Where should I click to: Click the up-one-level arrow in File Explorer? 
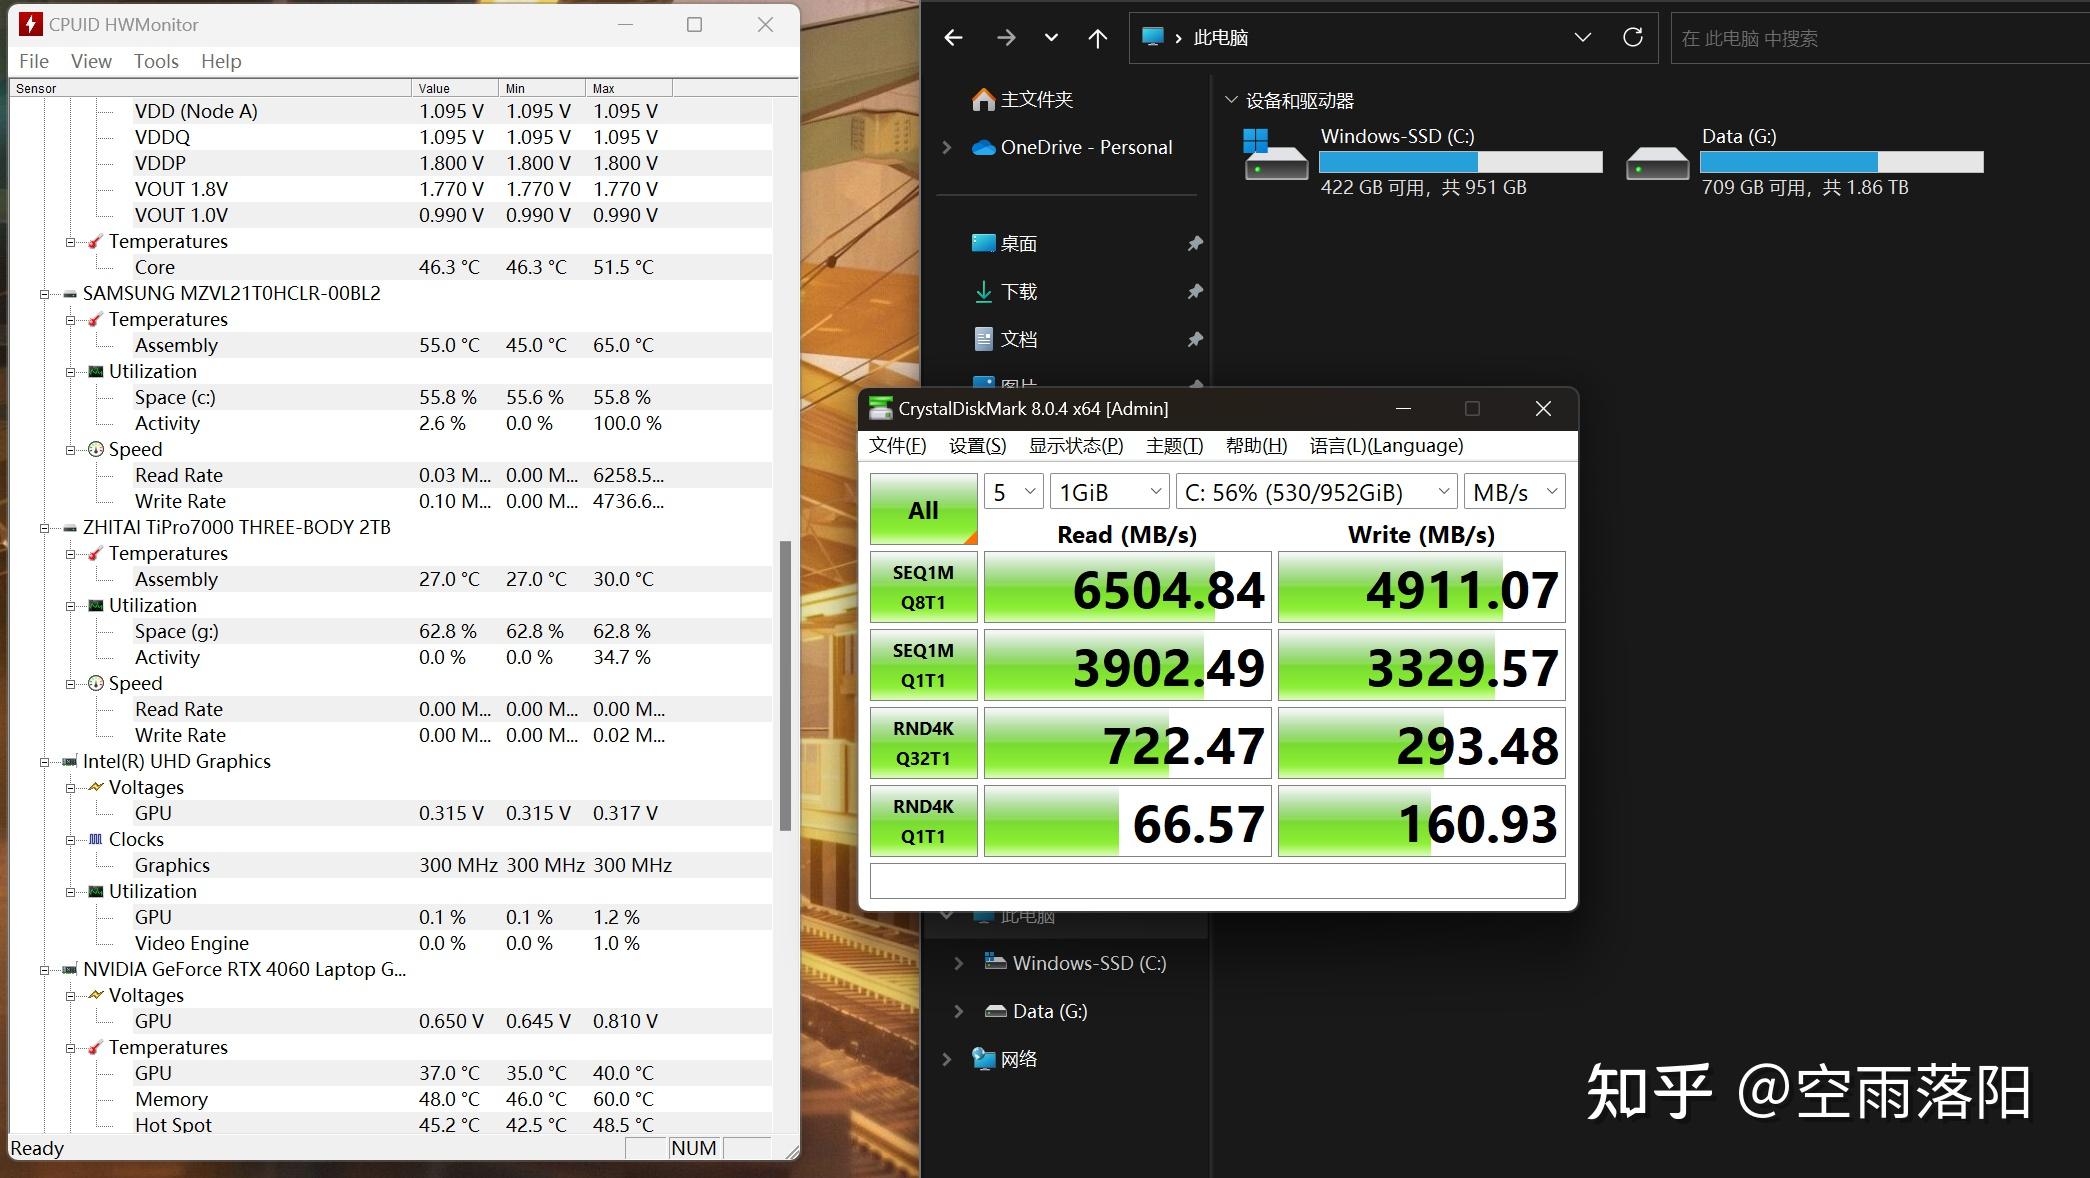click(x=1096, y=37)
